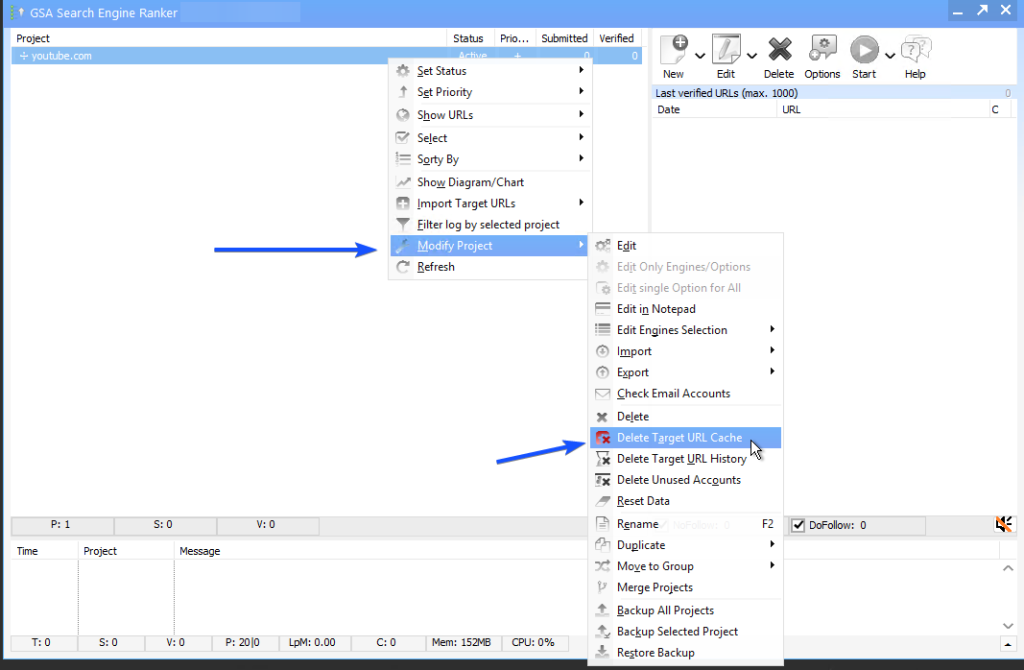Screen dimensions: 1024x670
Task: Click the Start play icon
Action: point(862,49)
